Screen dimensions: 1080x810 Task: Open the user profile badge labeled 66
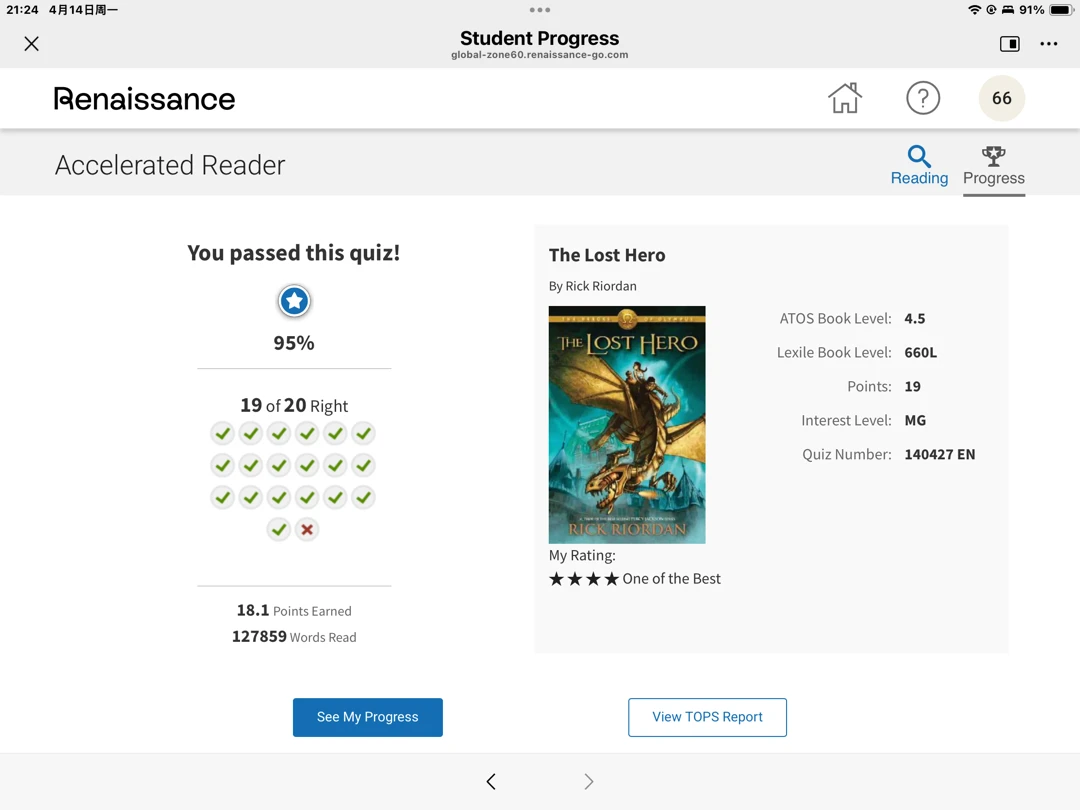point(1001,98)
